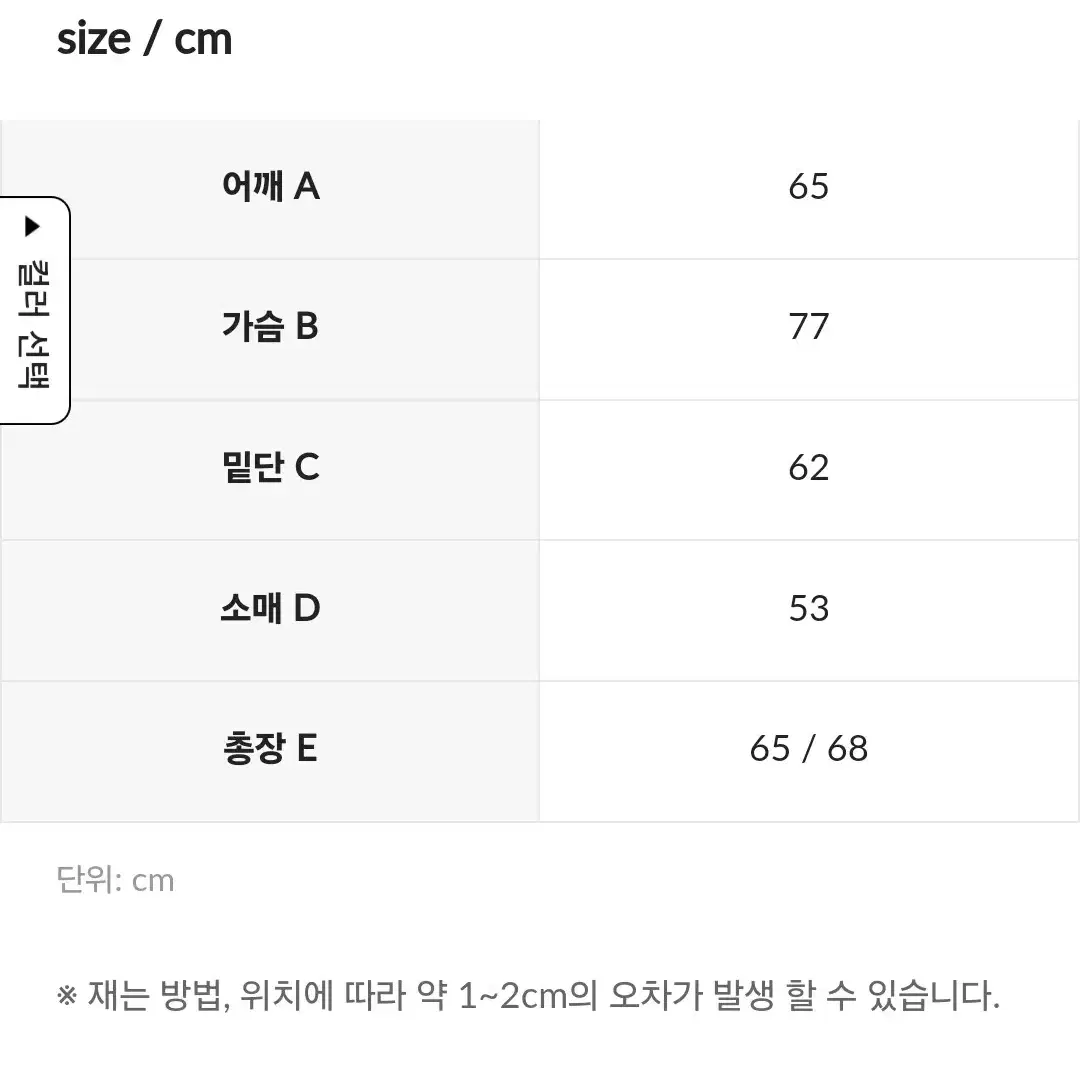This screenshot has width=1080, height=1080.
Task: Select the 총장 E row label
Action: coord(270,749)
